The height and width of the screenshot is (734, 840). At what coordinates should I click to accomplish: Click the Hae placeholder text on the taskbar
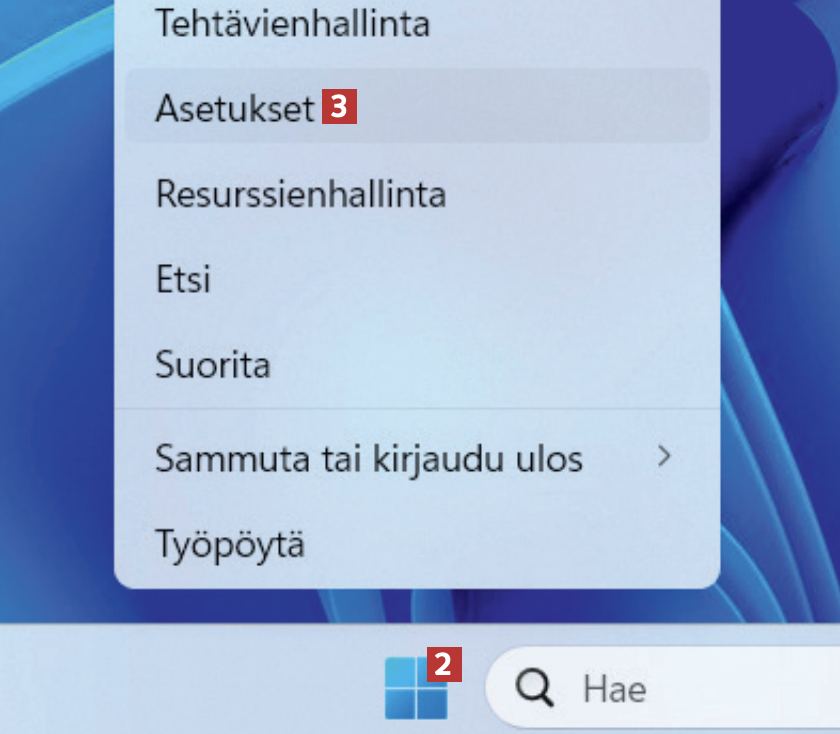click(x=614, y=689)
